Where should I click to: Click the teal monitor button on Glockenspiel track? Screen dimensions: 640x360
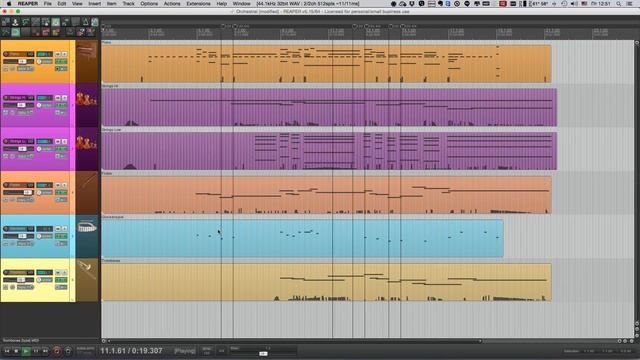click(44, 229)
